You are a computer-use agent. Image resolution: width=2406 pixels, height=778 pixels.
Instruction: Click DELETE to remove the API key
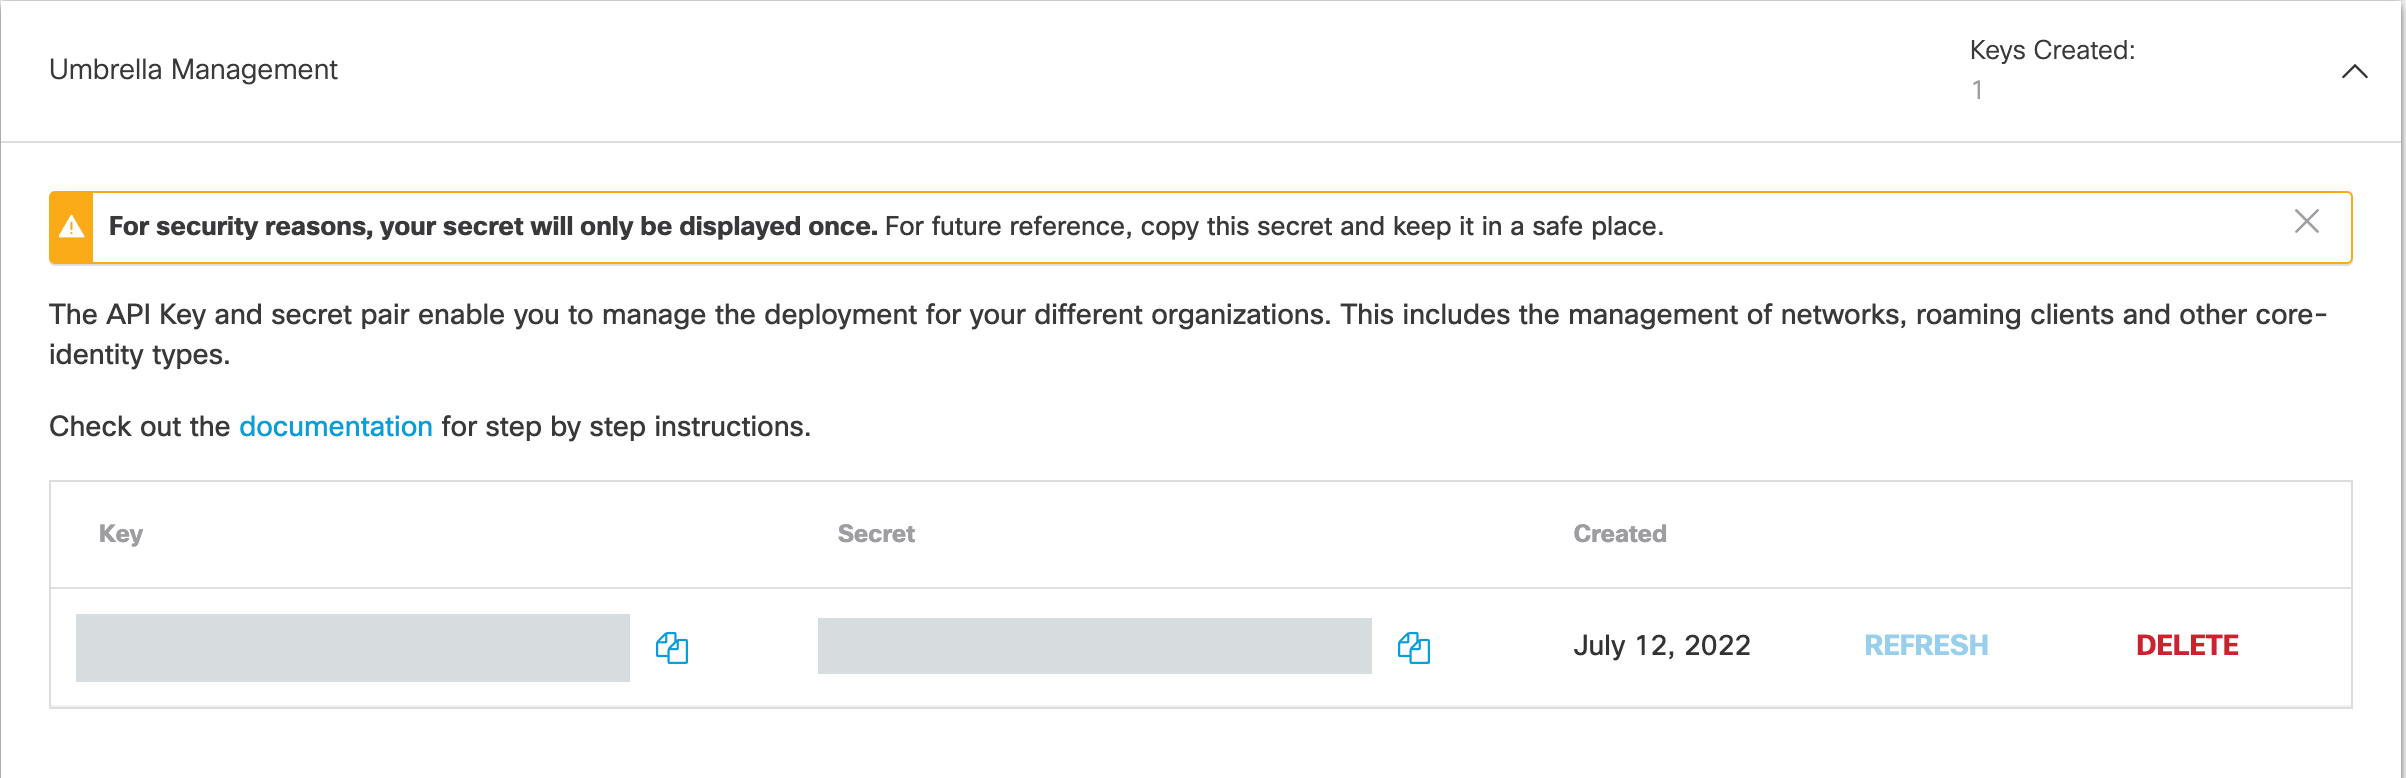click(2186, 645)
